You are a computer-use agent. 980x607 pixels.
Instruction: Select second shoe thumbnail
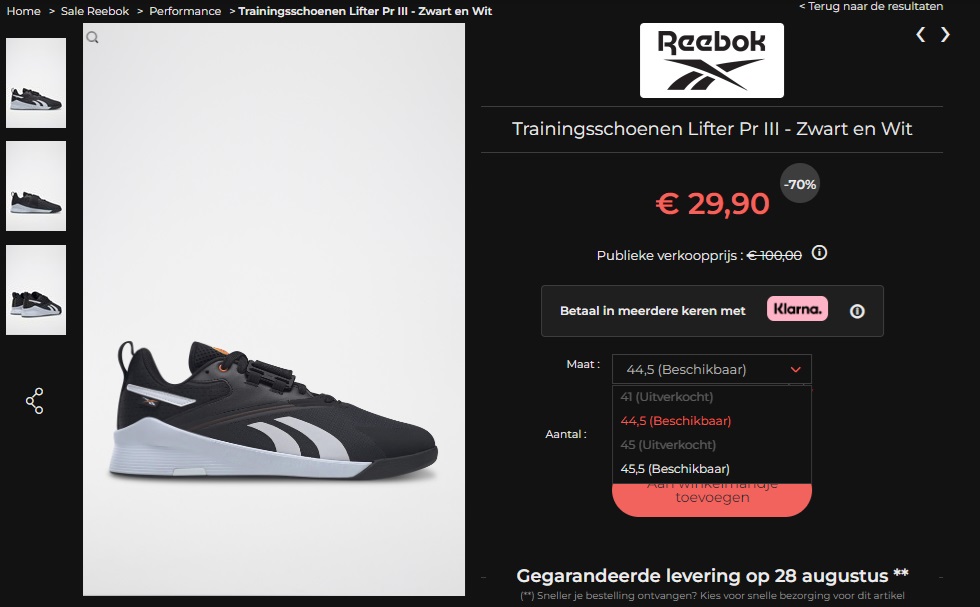(x=36, y=186)
